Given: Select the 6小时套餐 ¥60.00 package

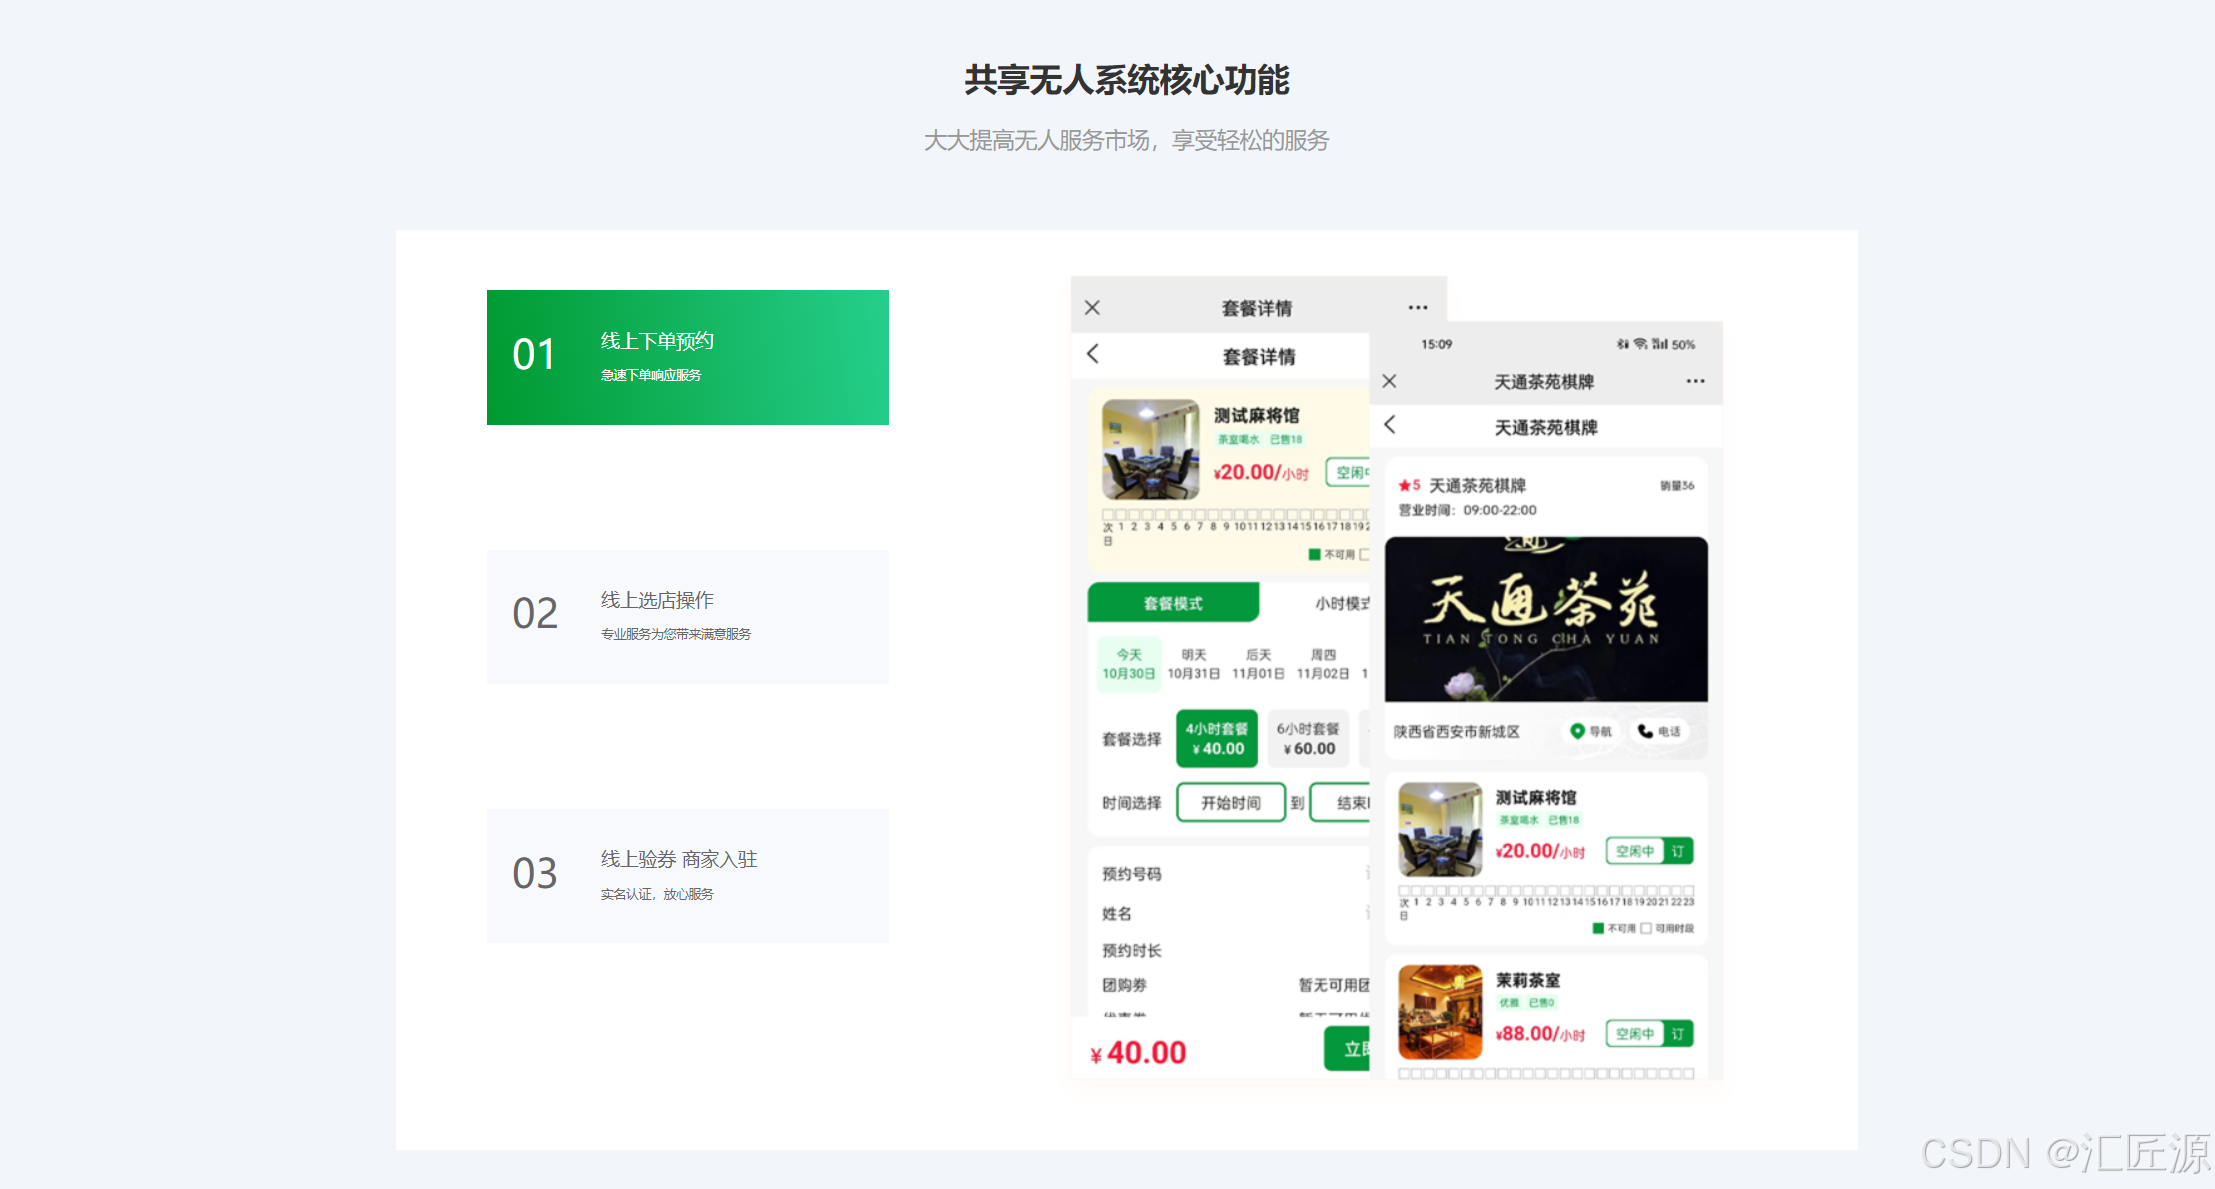Looking at the screenshot, I should 1308,739.
